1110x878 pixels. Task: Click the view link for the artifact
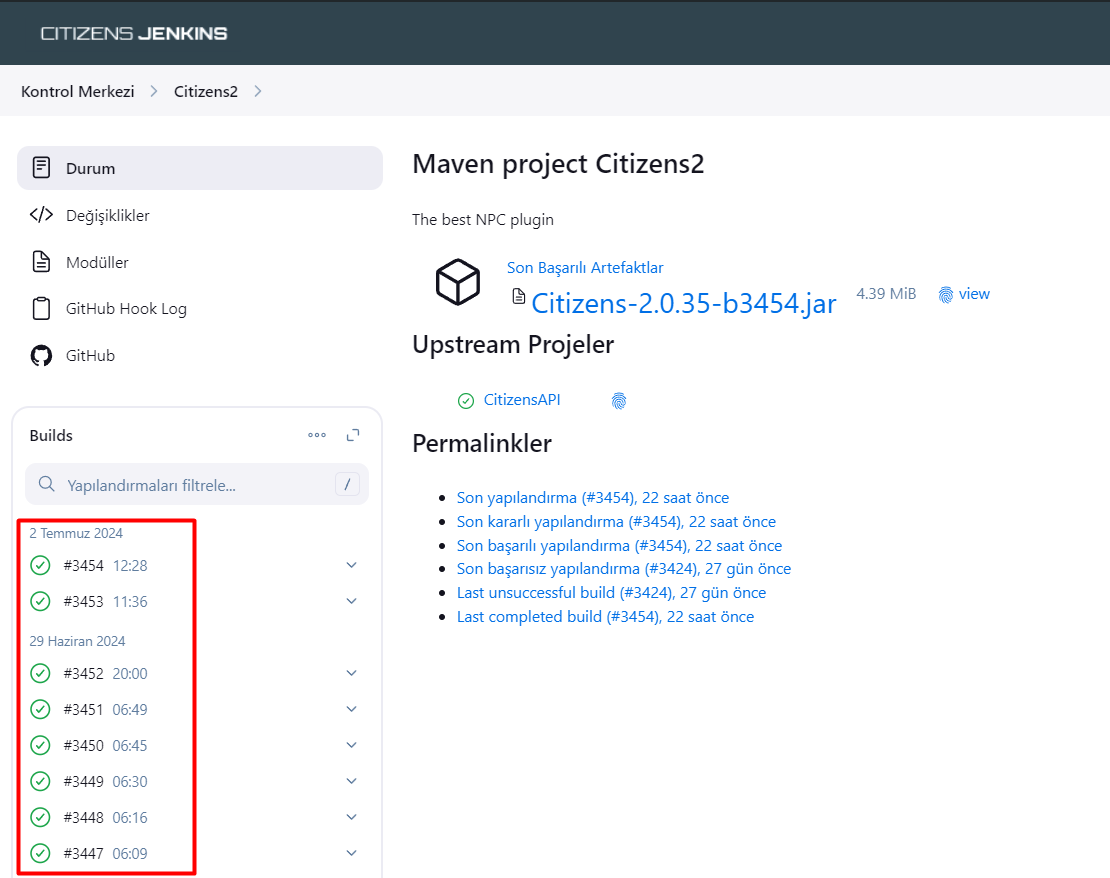point(974,294)
